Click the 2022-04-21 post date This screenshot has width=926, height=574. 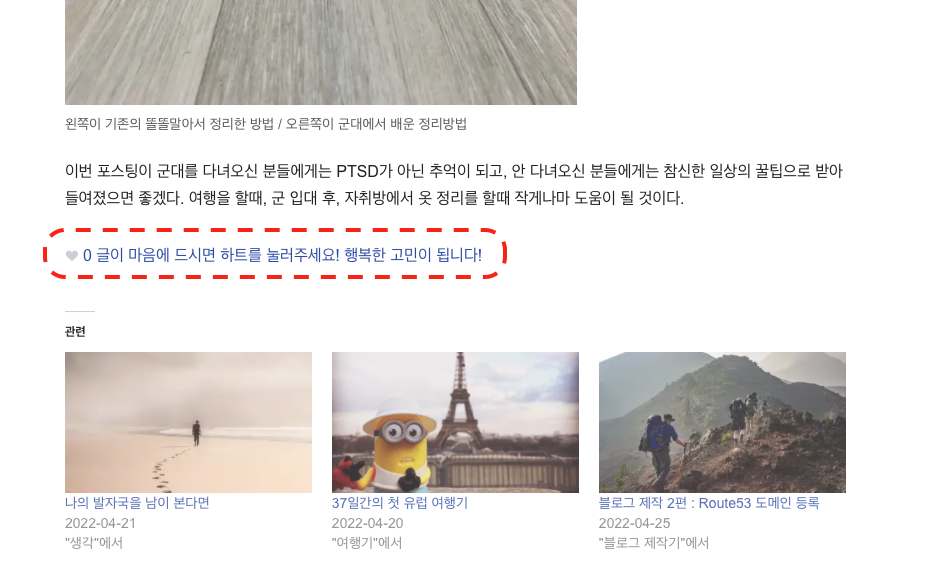point(100,523)
